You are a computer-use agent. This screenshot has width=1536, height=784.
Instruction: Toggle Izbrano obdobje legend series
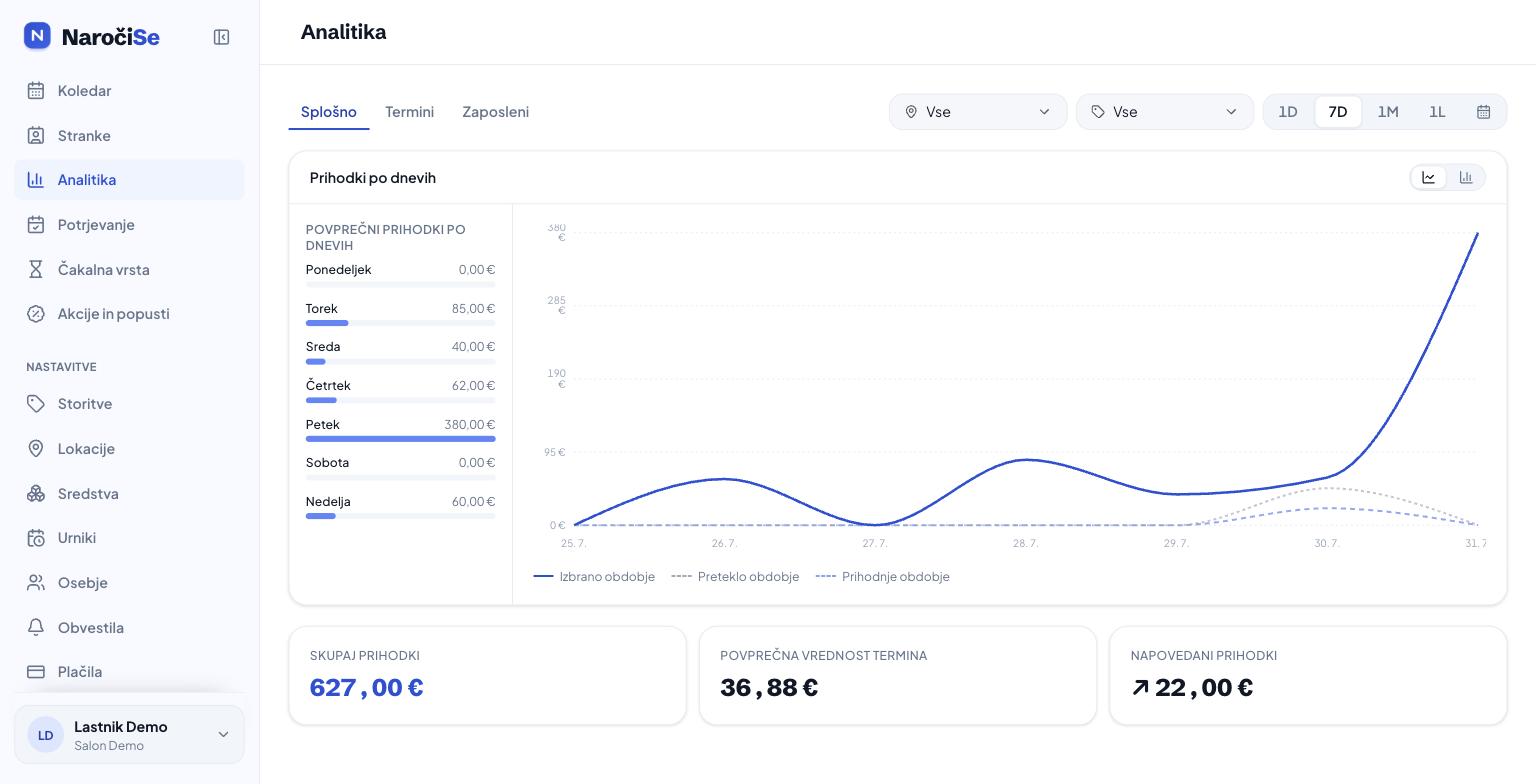point(594,577)
